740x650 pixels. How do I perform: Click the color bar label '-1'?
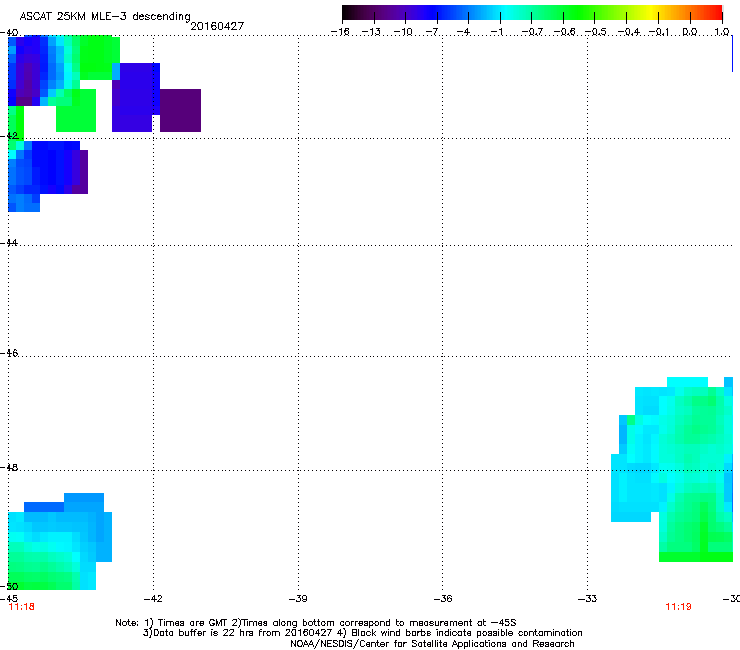(x=497, y=32)
